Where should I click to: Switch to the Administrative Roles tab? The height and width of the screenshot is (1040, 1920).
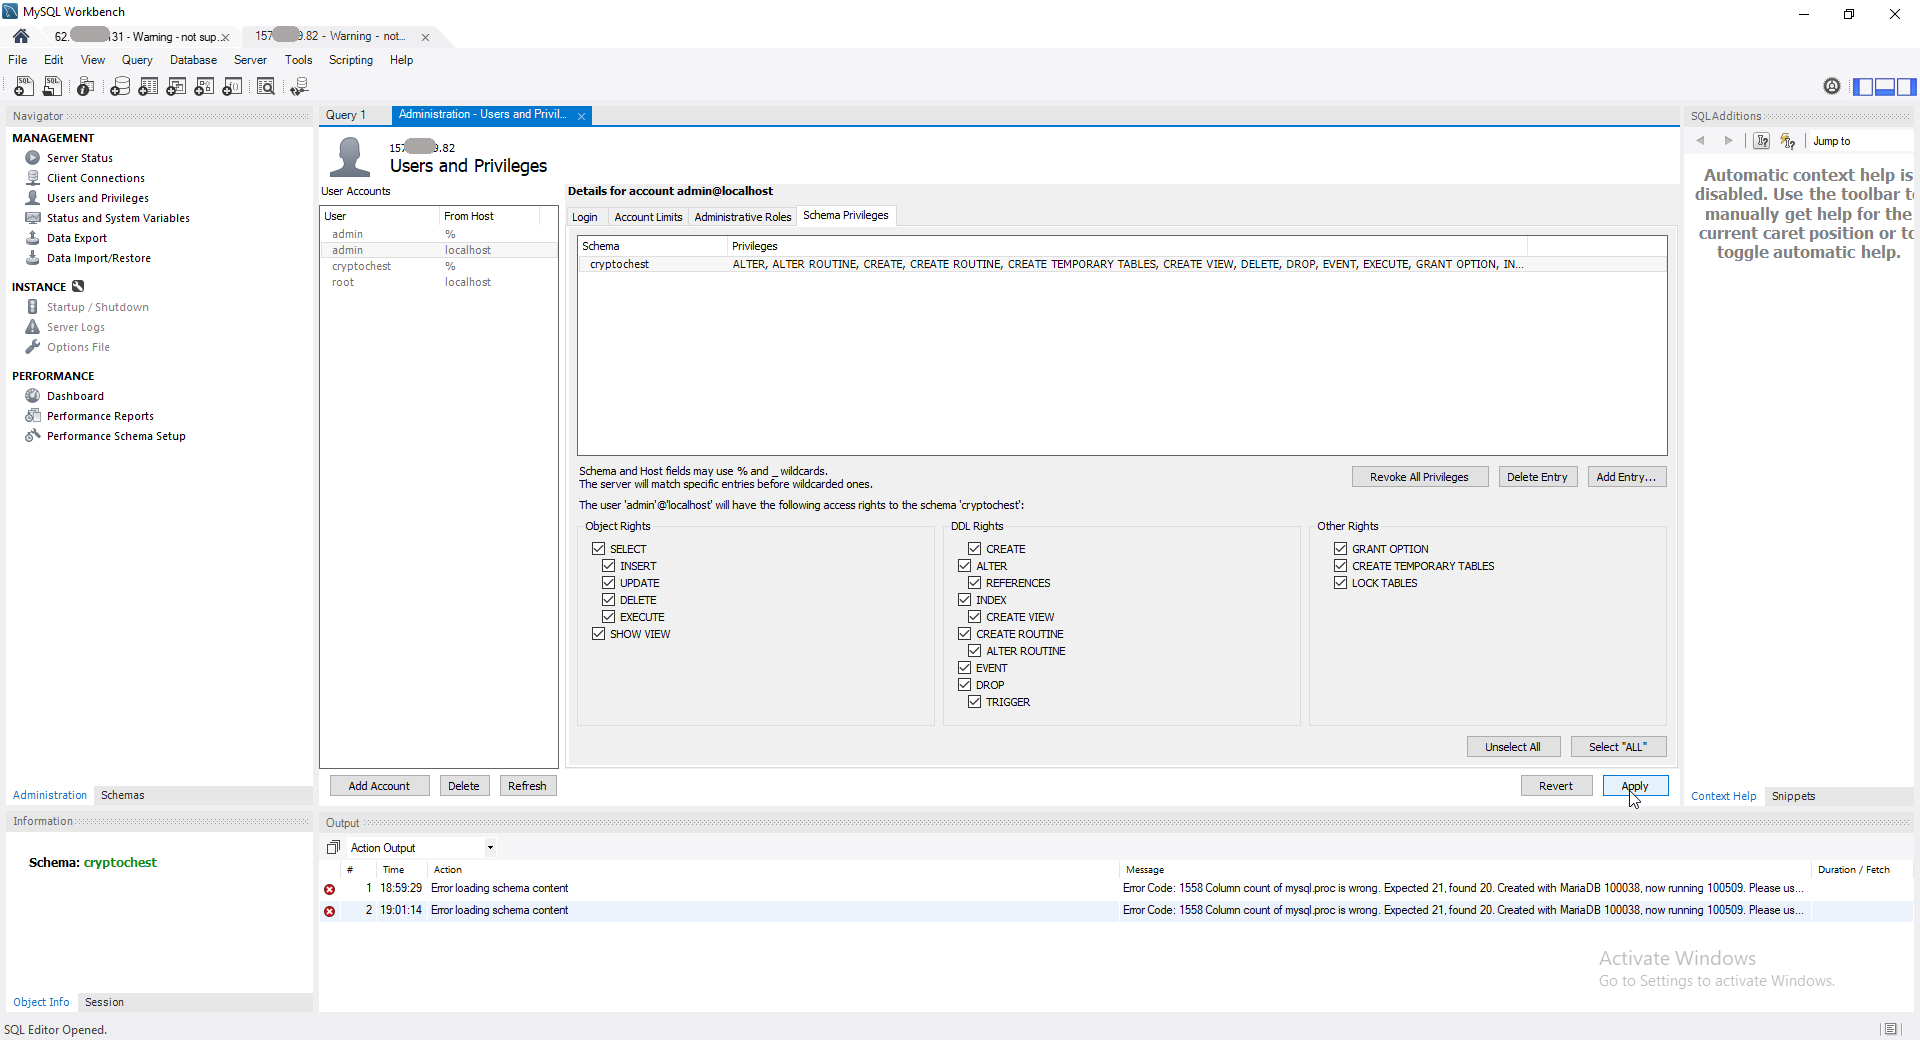(743, 217)
